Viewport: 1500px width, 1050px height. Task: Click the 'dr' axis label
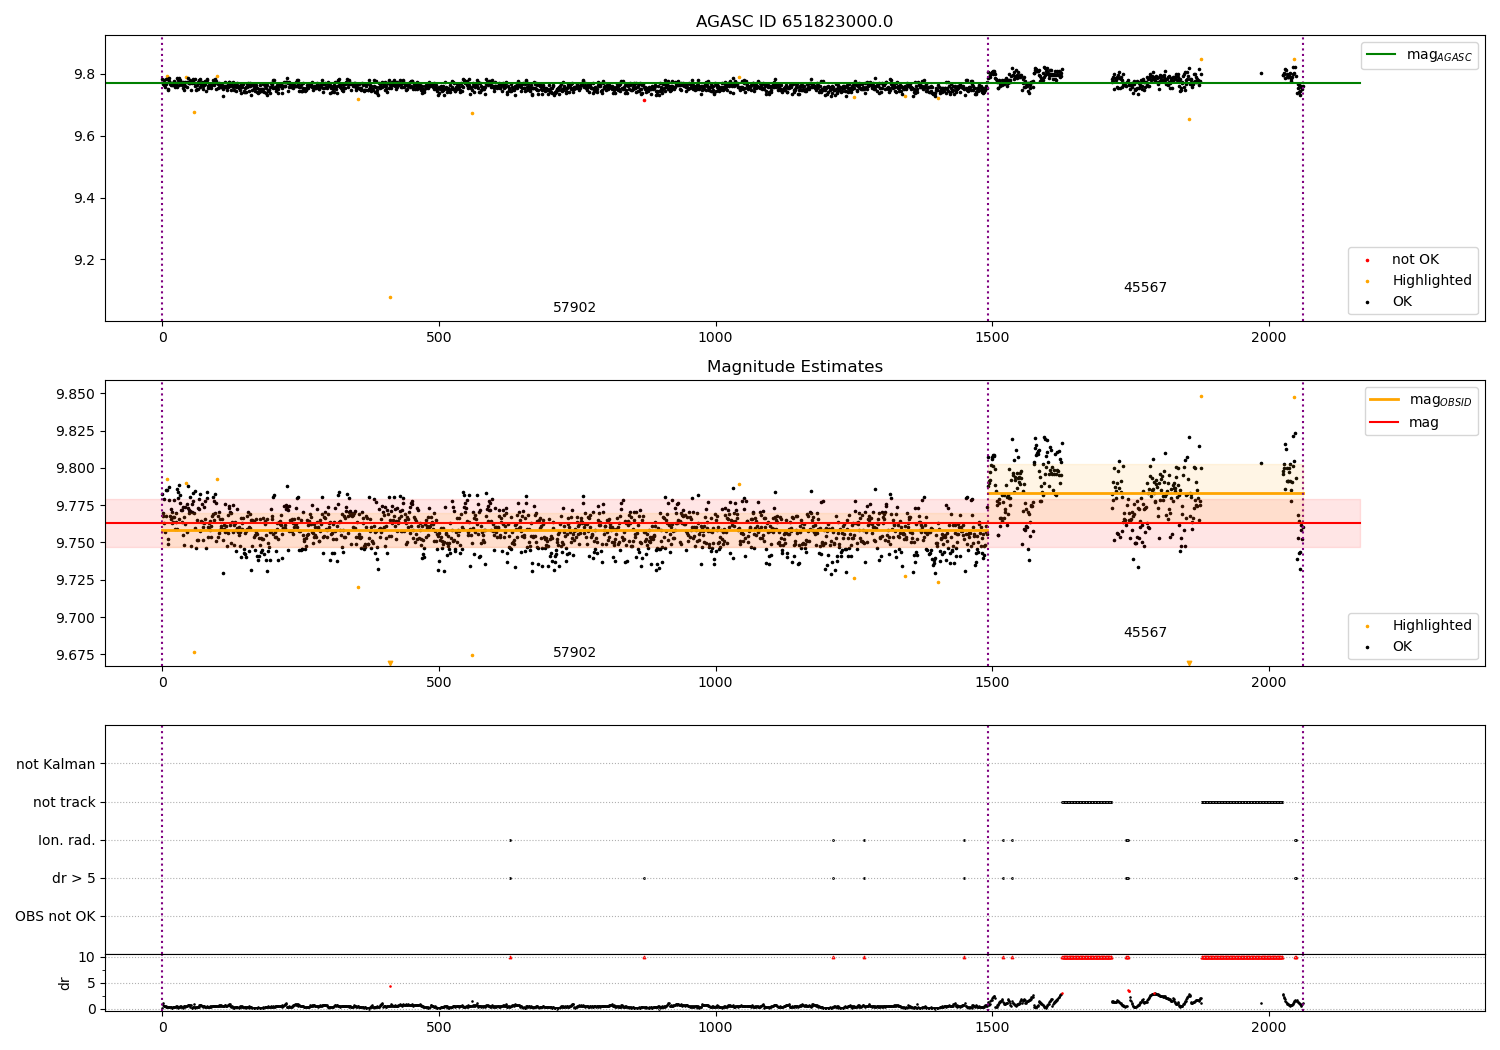pos(65,983)
